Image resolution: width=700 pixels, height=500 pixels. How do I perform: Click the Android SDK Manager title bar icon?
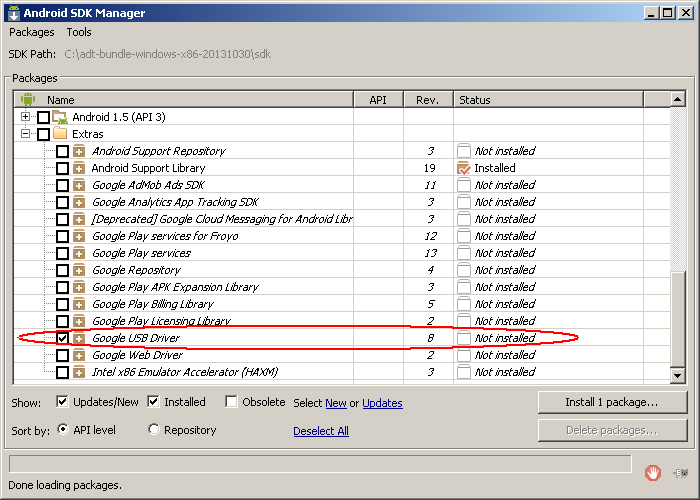click(14, 12)
